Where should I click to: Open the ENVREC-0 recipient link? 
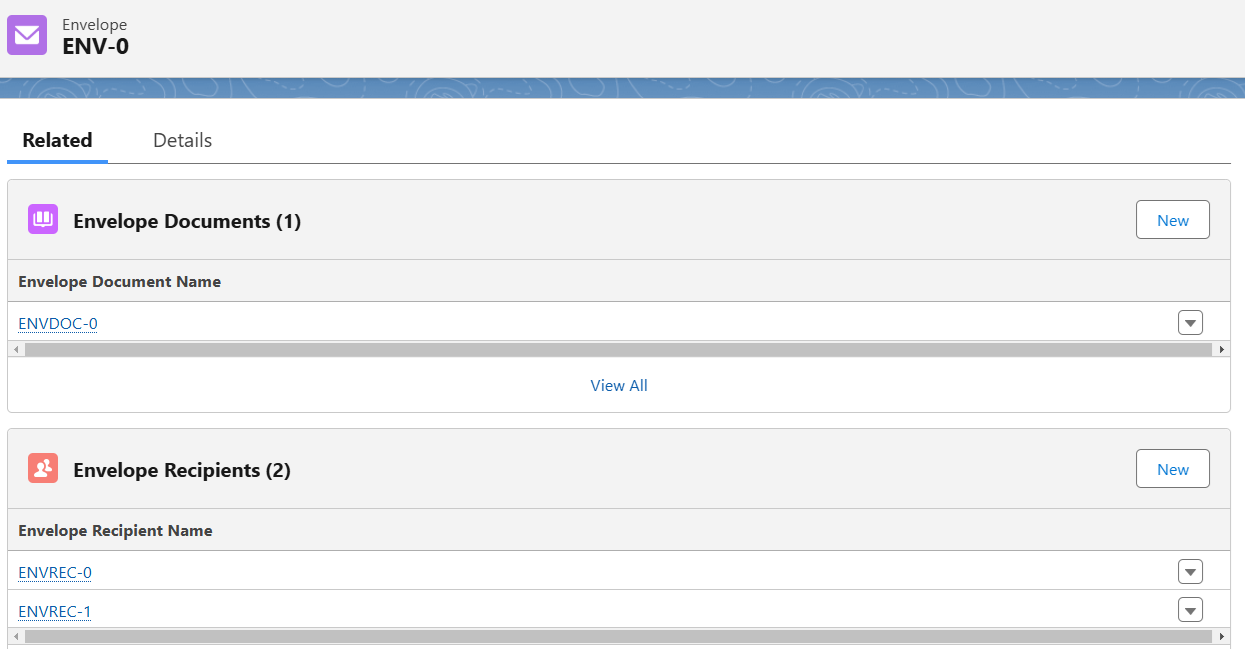pyautogui.click(x=55, y=572)
